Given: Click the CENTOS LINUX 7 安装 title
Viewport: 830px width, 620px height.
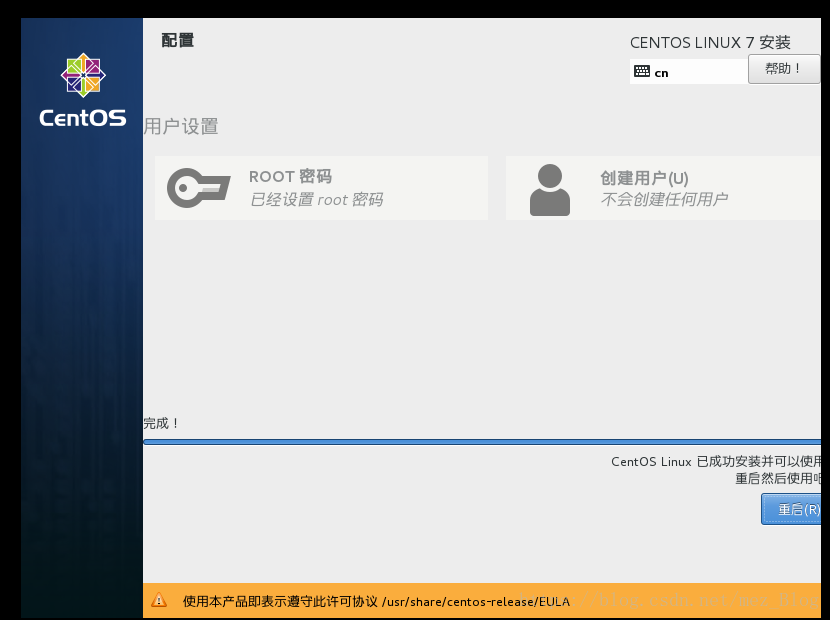Looking at the screenshot, I should pos(710,42).
